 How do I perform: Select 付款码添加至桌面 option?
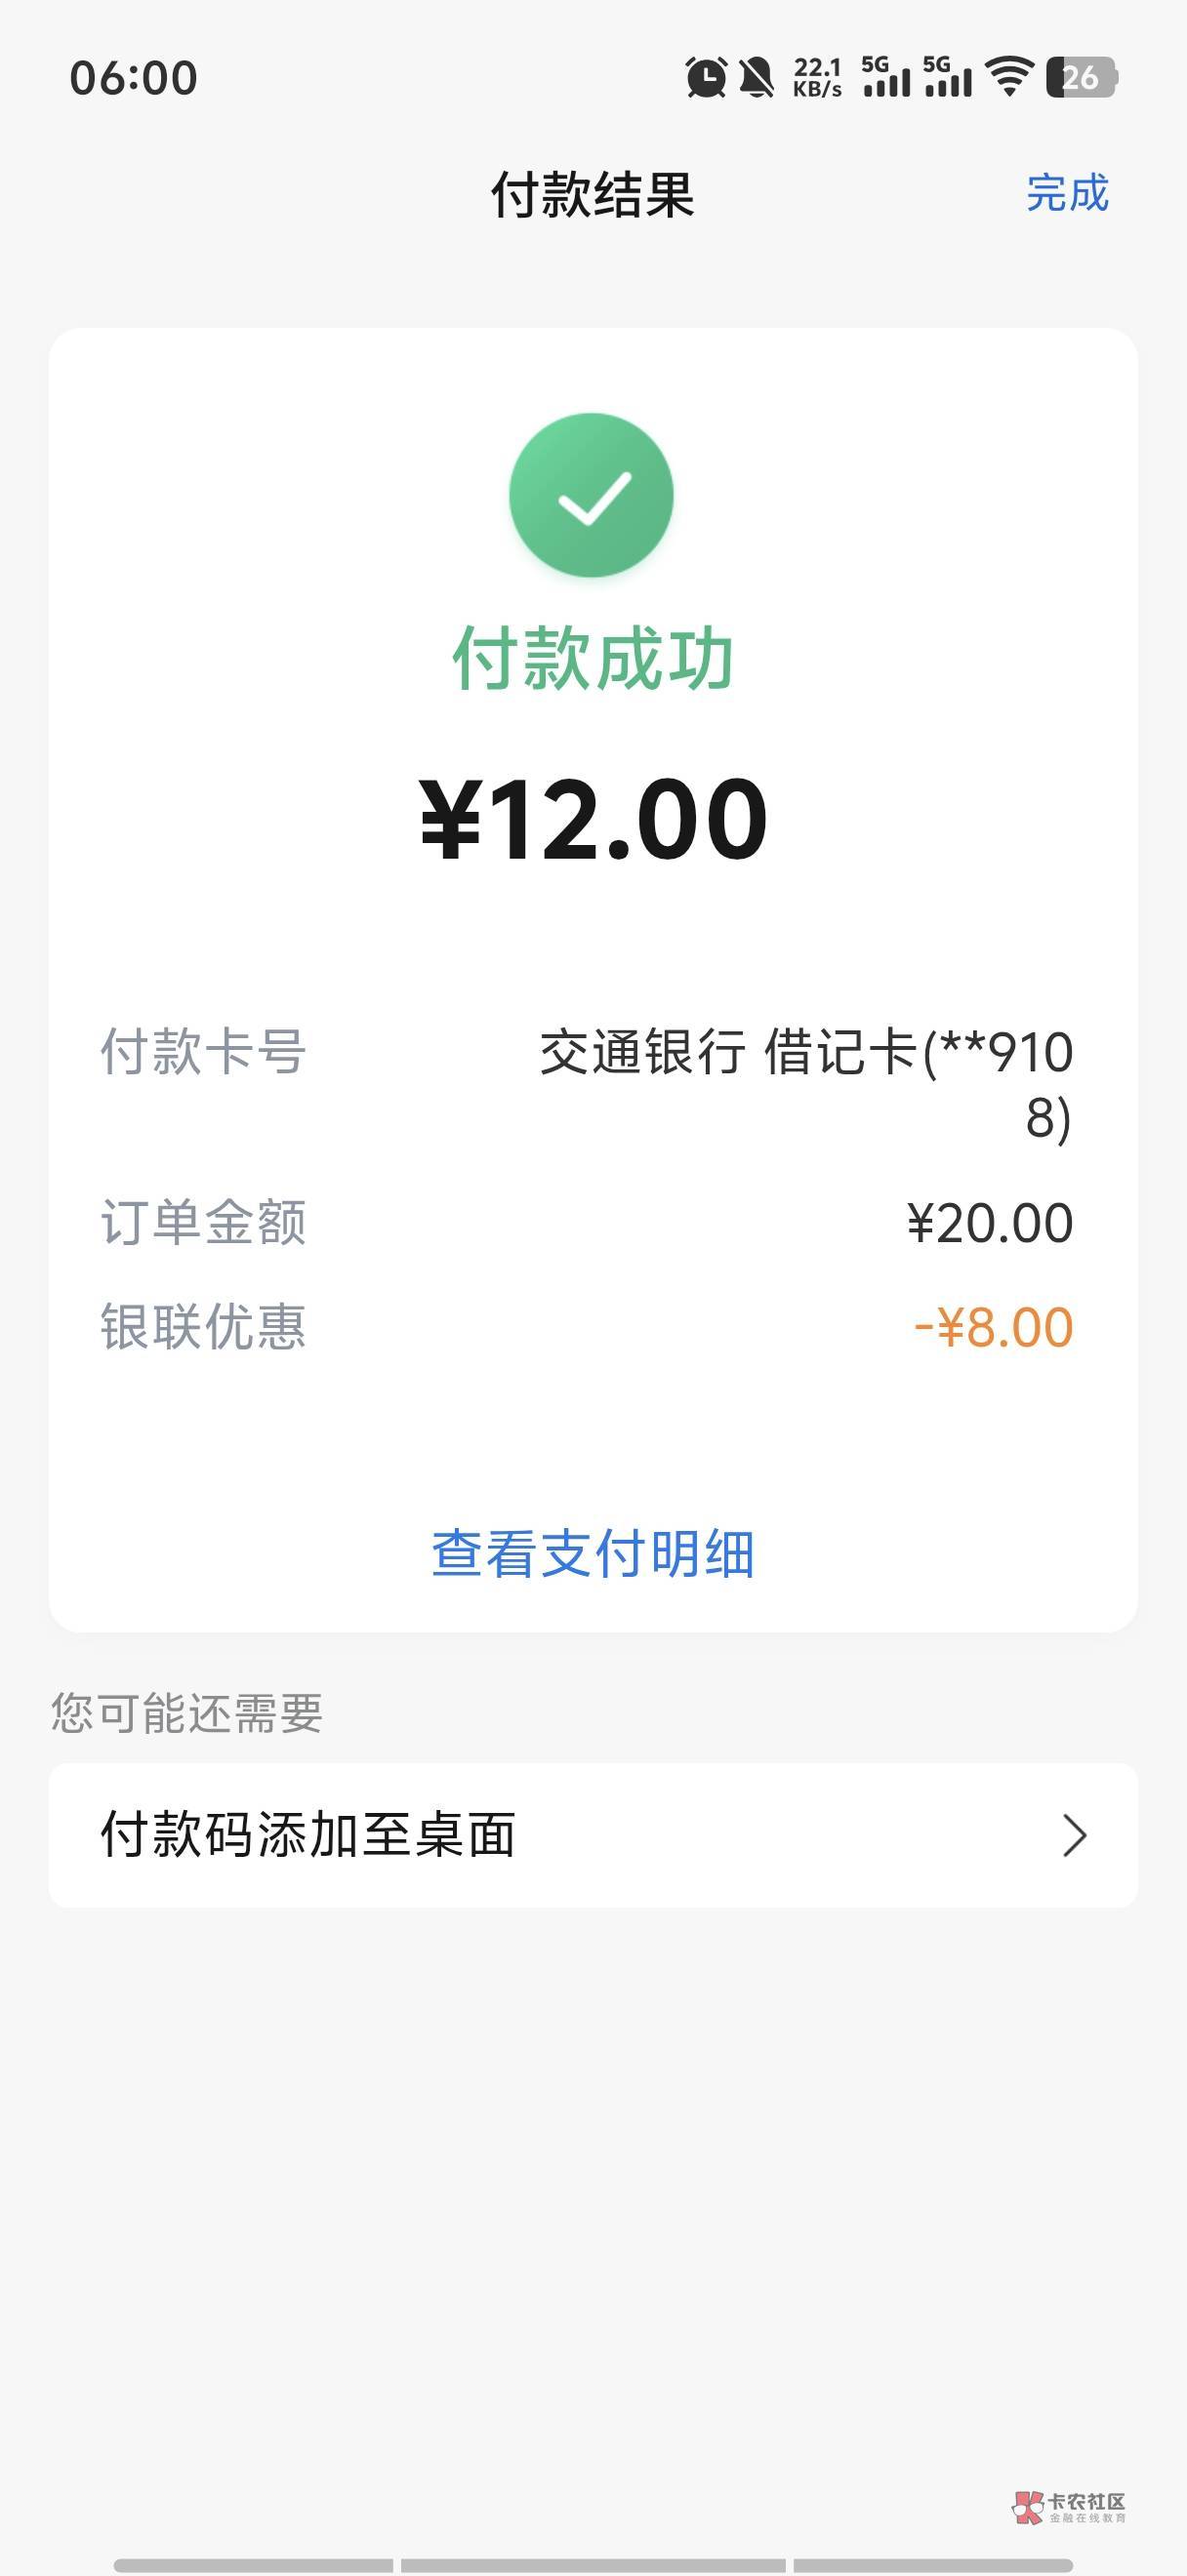(x=308, y=1835)
